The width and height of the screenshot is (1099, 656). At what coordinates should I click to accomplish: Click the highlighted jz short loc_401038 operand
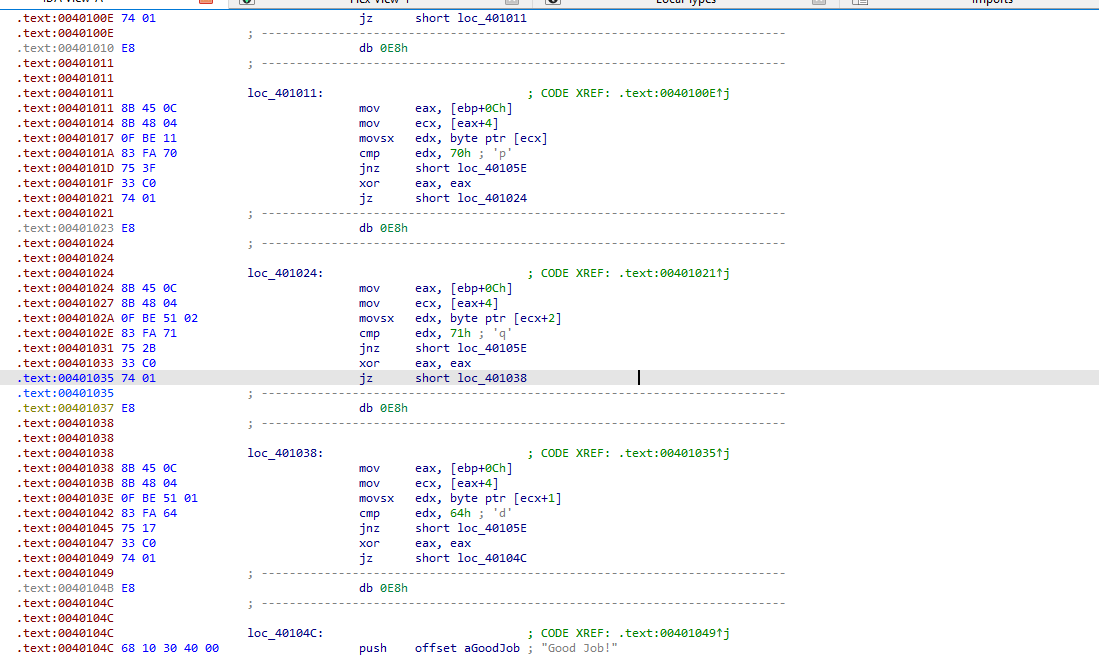click(492, 378)
